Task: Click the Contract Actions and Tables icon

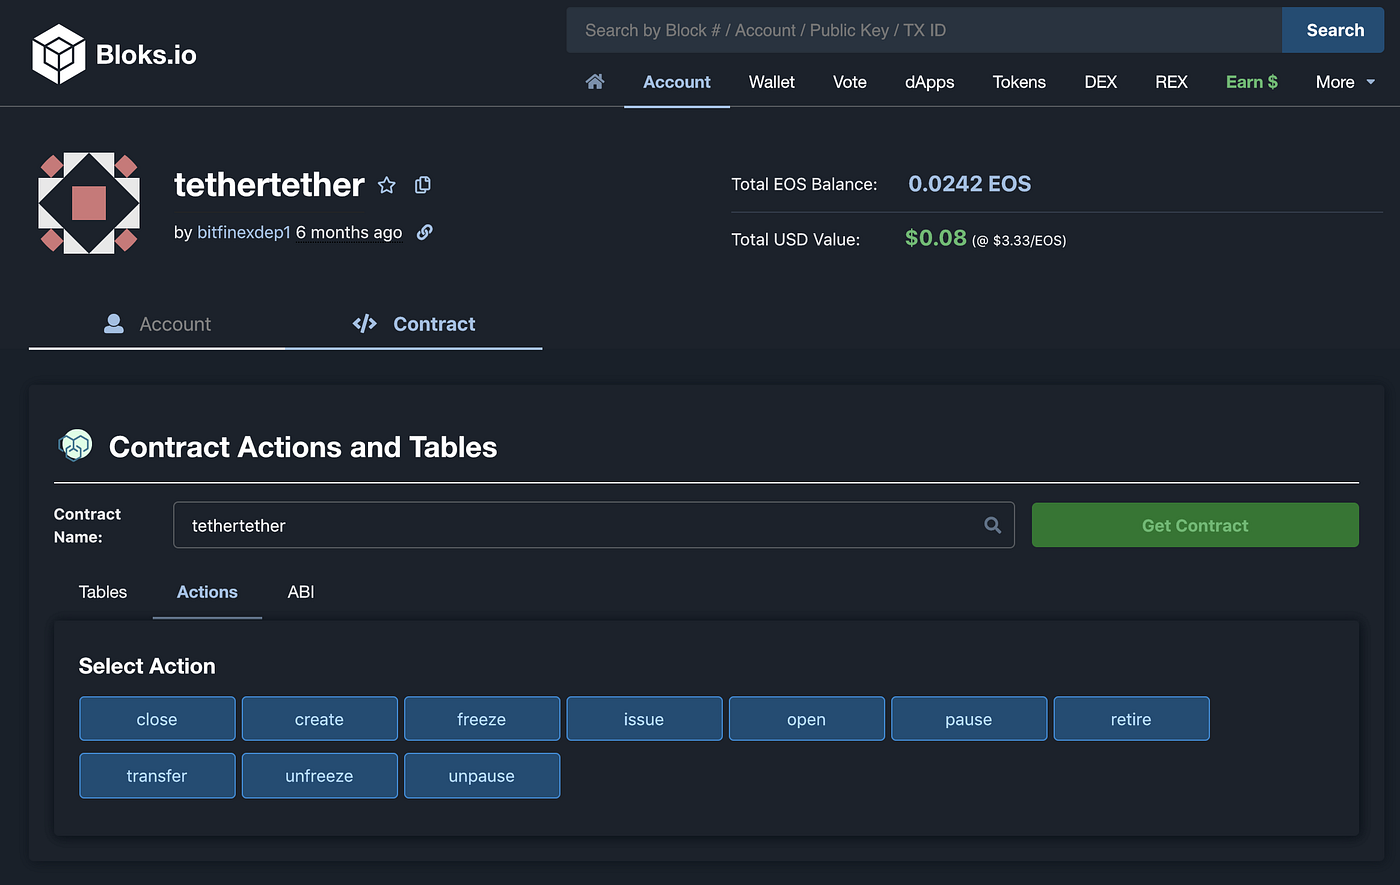Action: pos(75,446)
